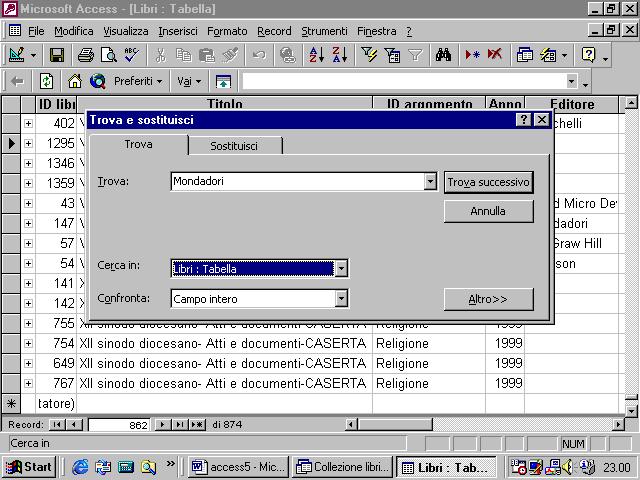Go to last record navigation button
The image size is (640, 480).
point(180,424)
